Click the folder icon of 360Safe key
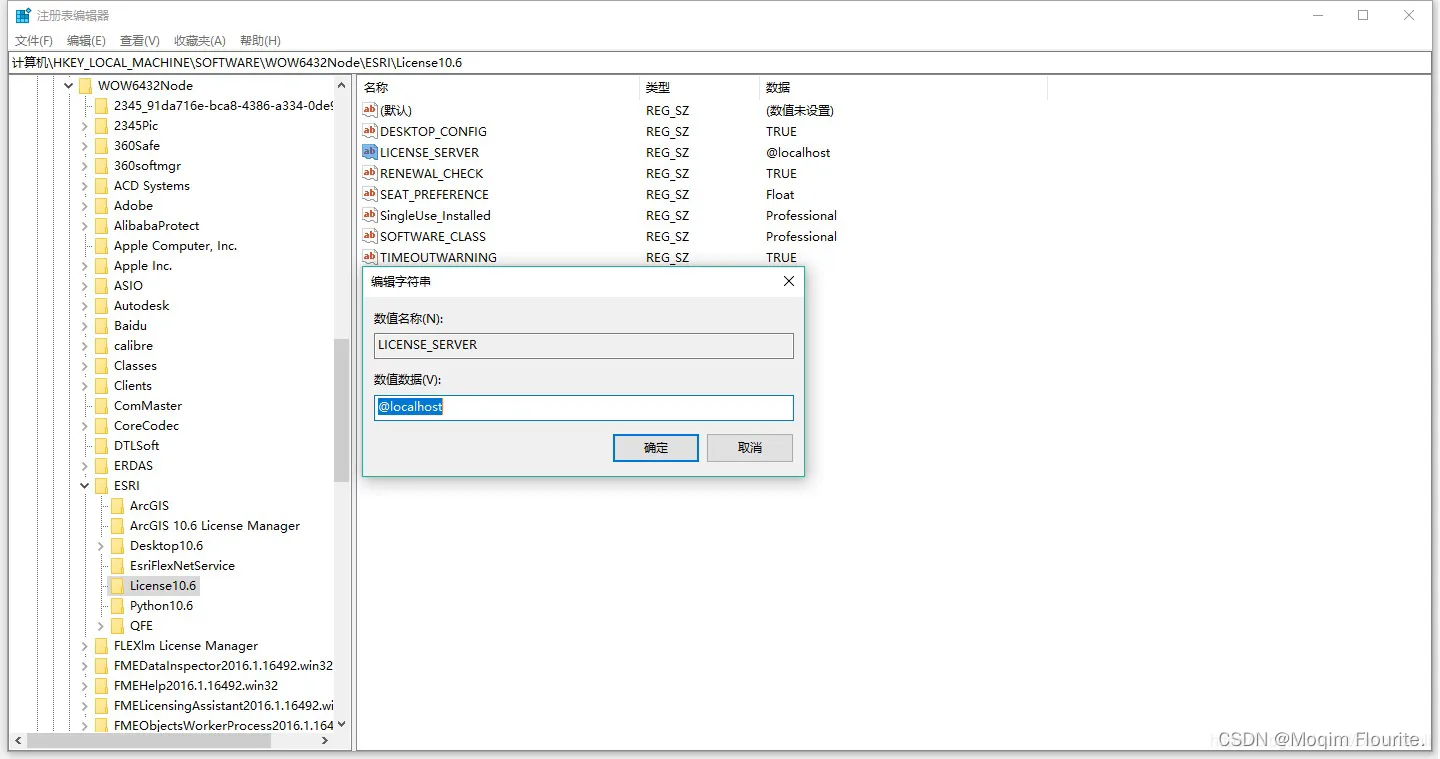This screenshot has width=1440, height=759. click(101, 145)
